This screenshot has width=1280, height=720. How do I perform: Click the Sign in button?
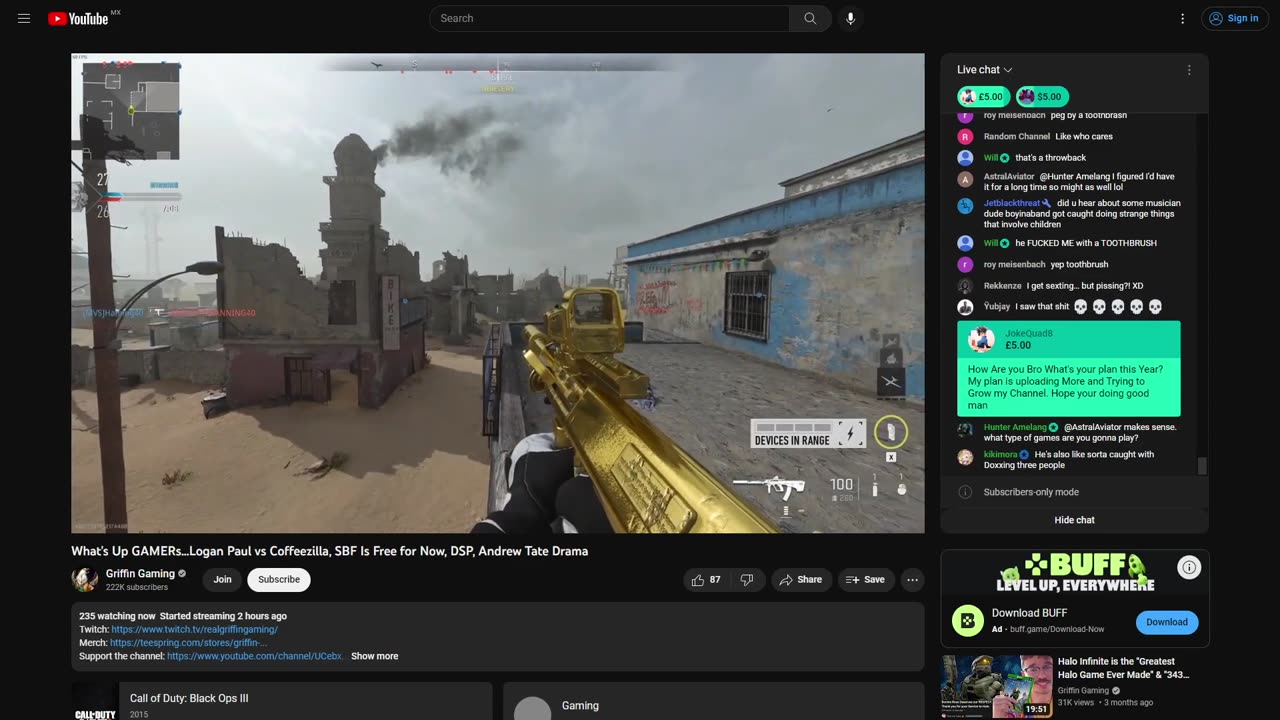click(x=1233, y=18)
